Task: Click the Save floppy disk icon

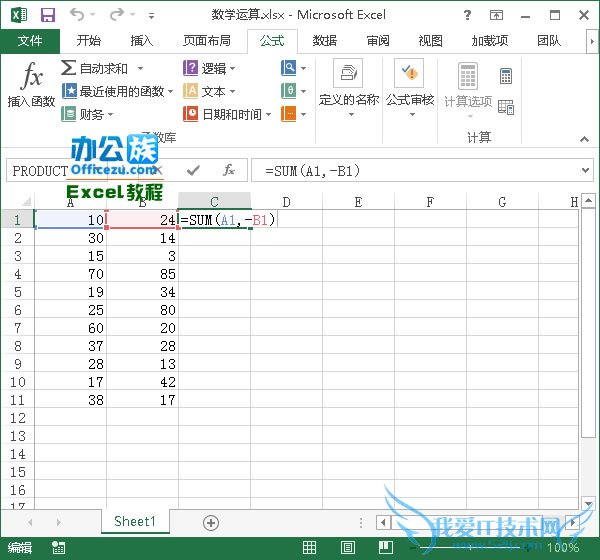Action: 48,15
